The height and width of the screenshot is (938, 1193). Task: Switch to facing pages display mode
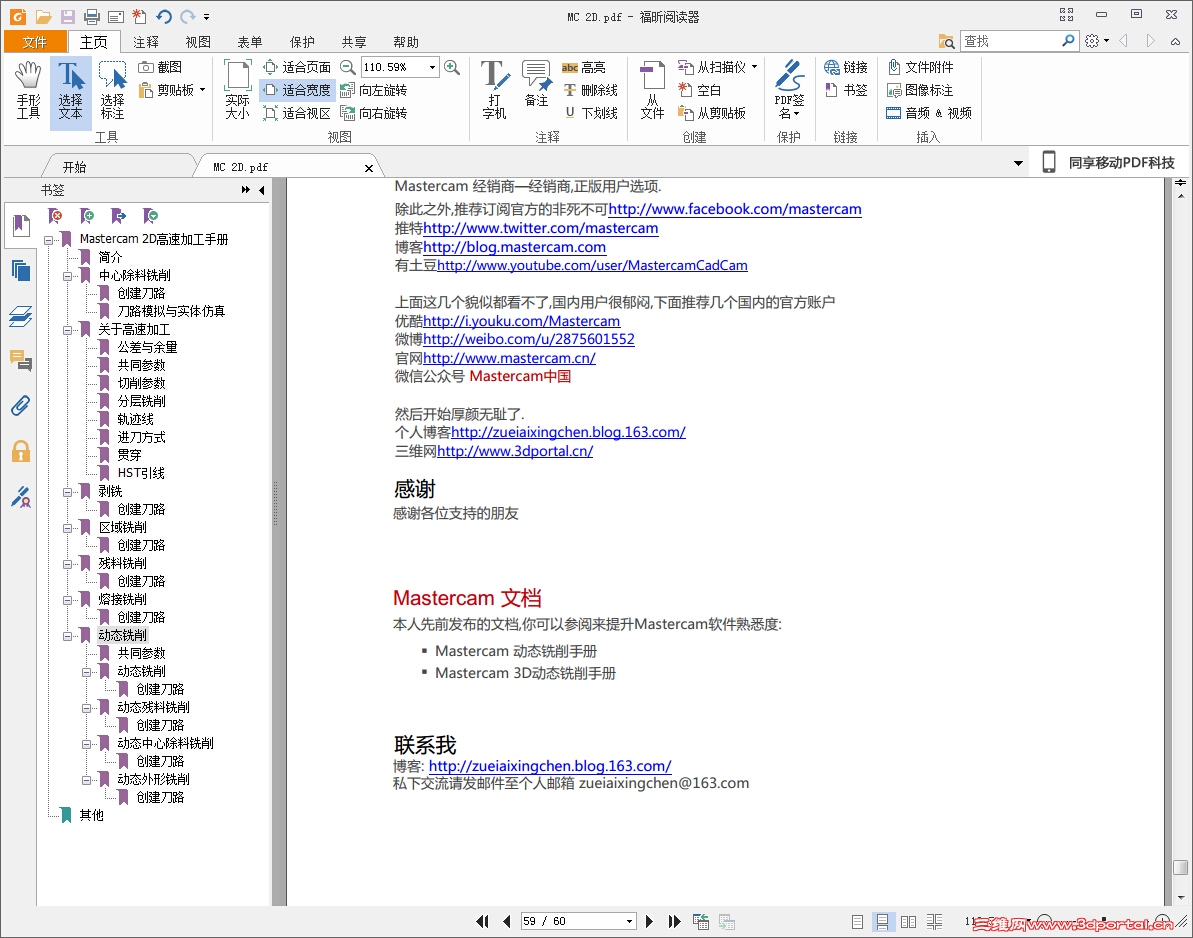908,921
